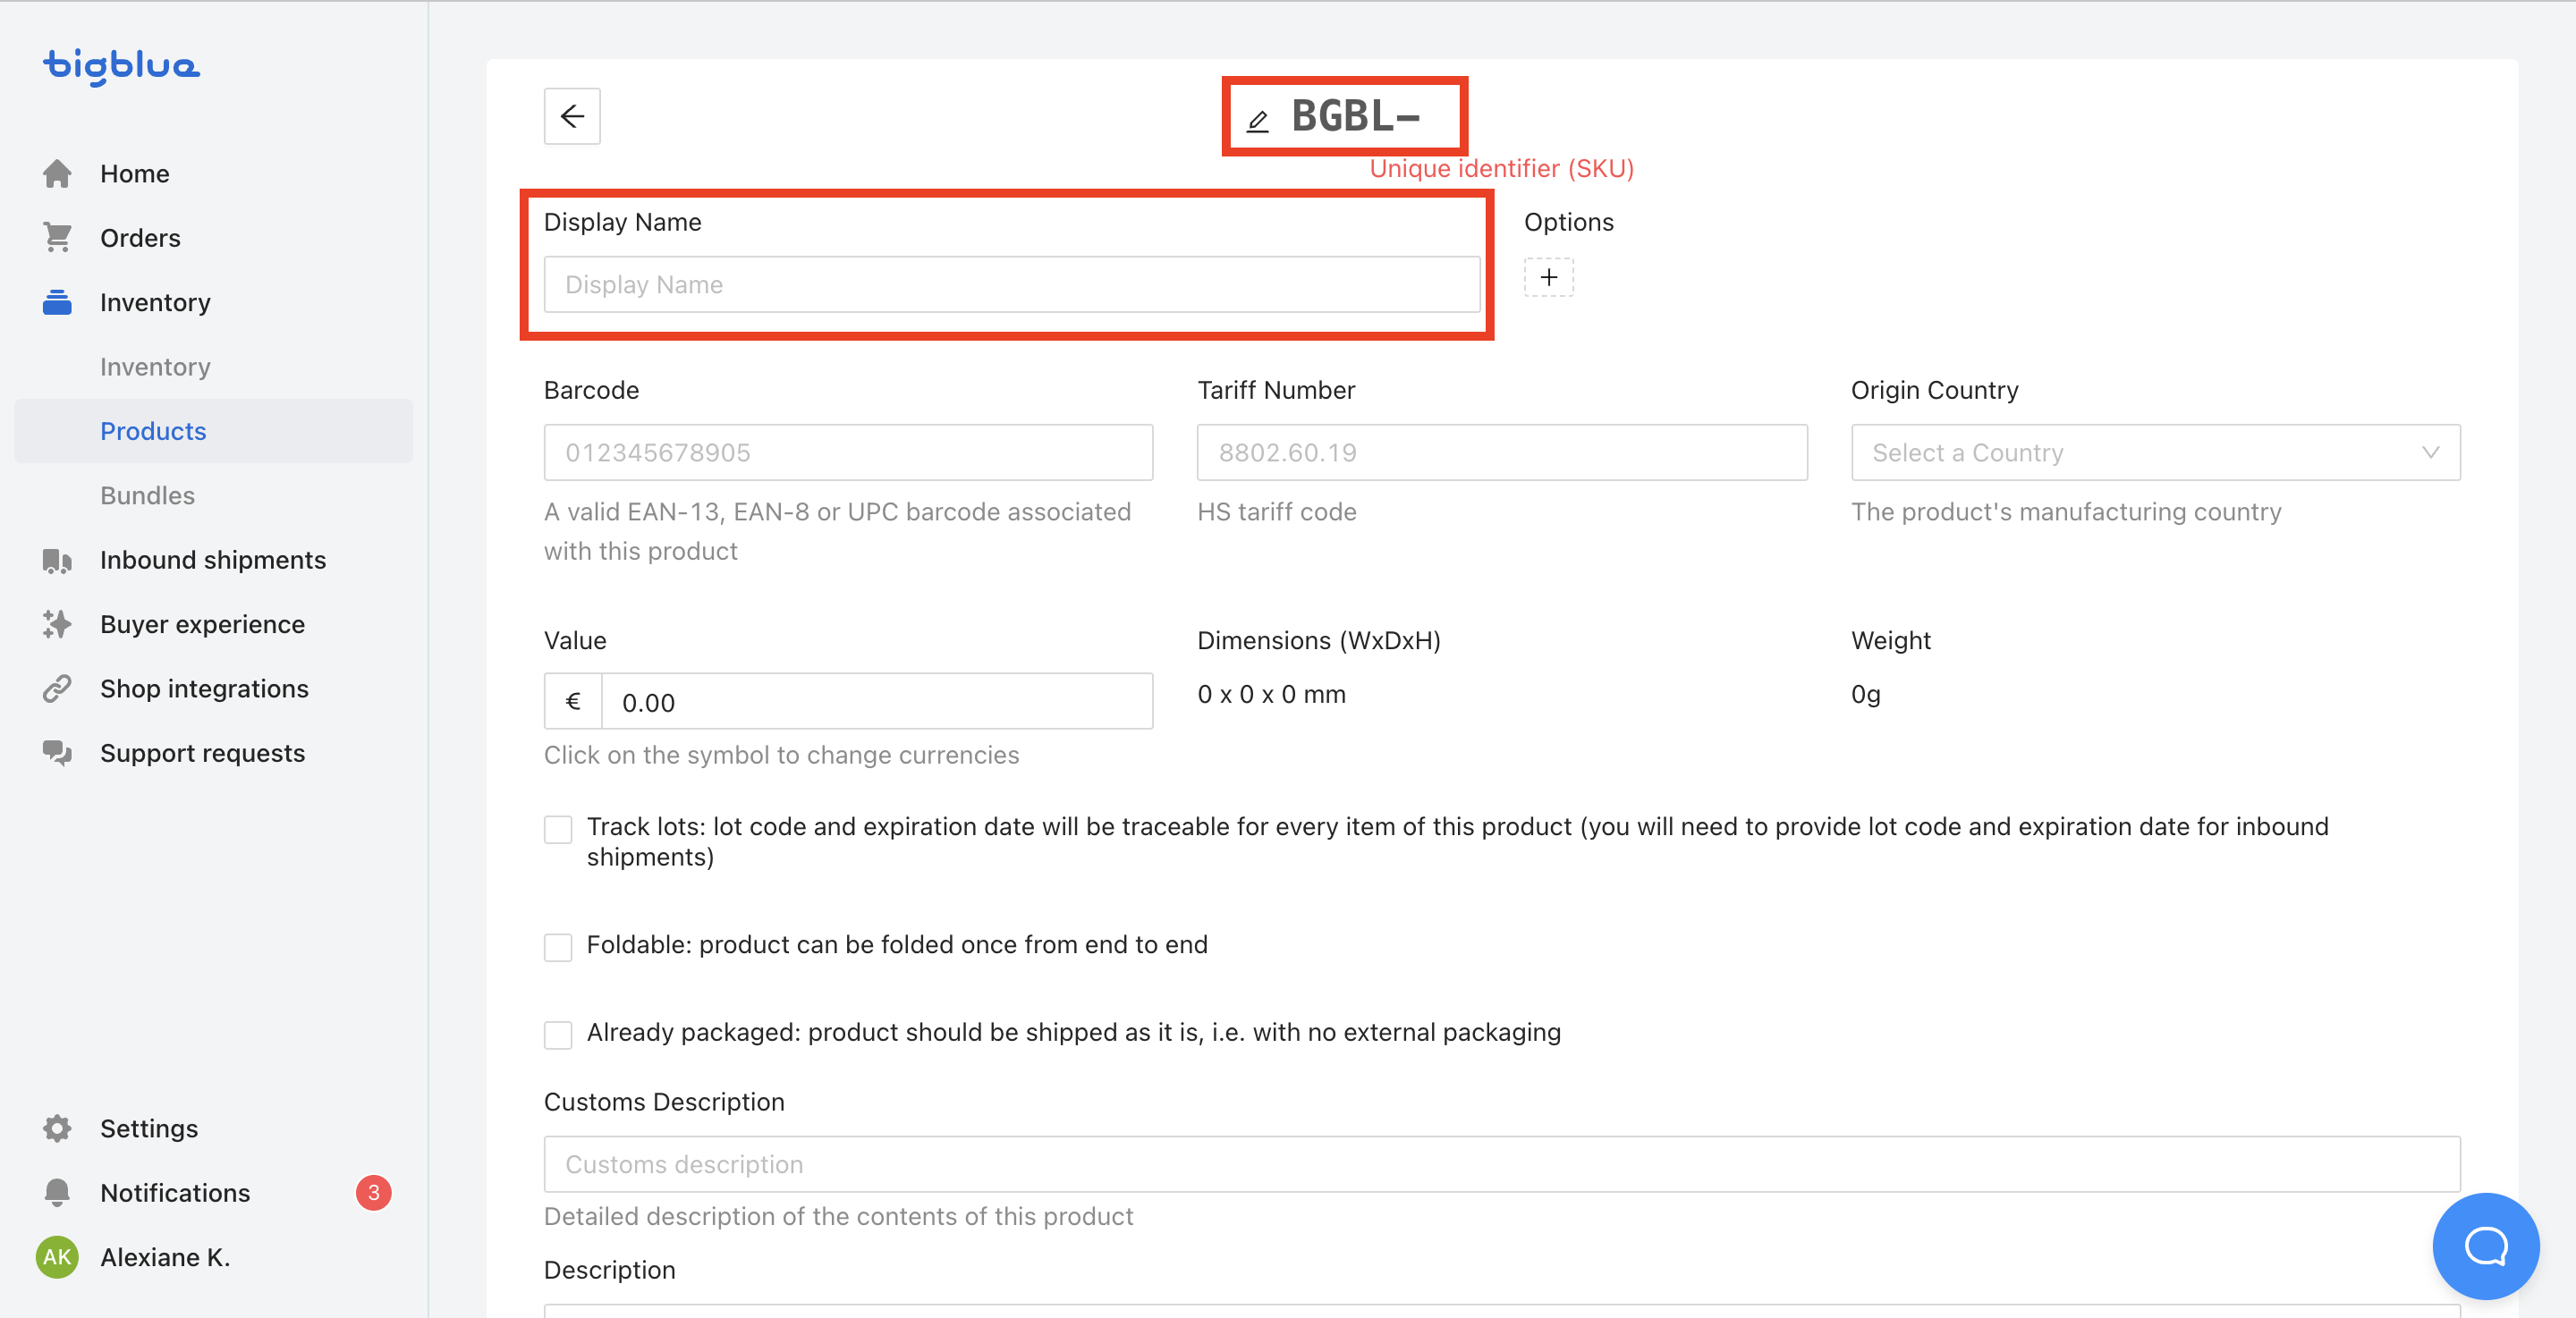Click the Orders cart icon

click(57, 238)
